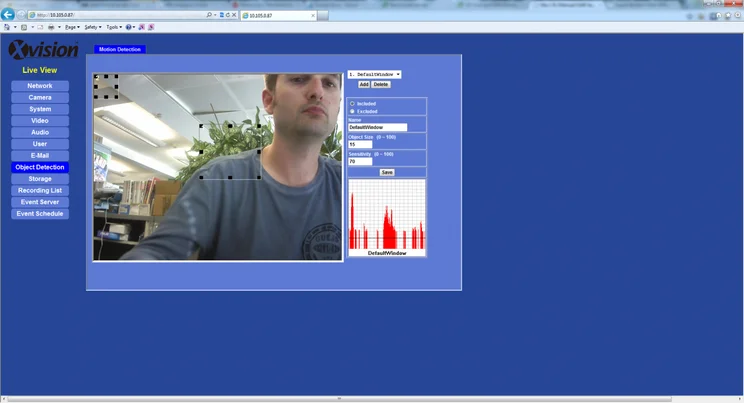744x403 pixels.
Task: Open the browser tools gear icon
Action: coord(738,15)
